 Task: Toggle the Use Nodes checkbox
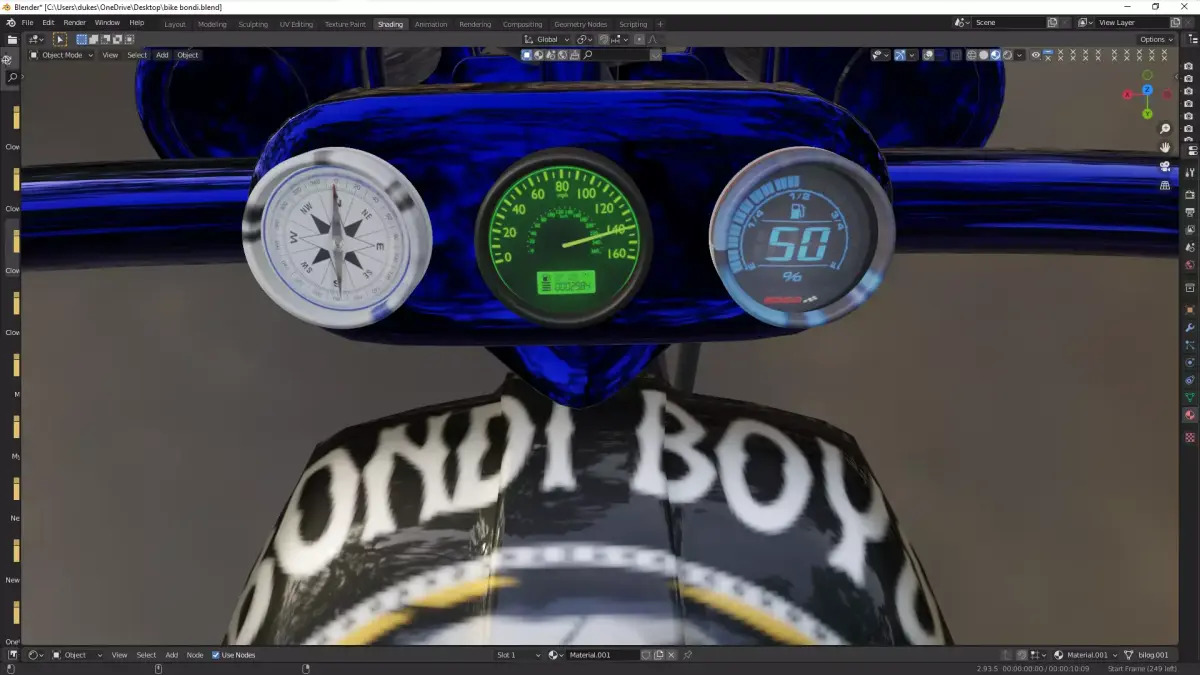coord(216,655)
